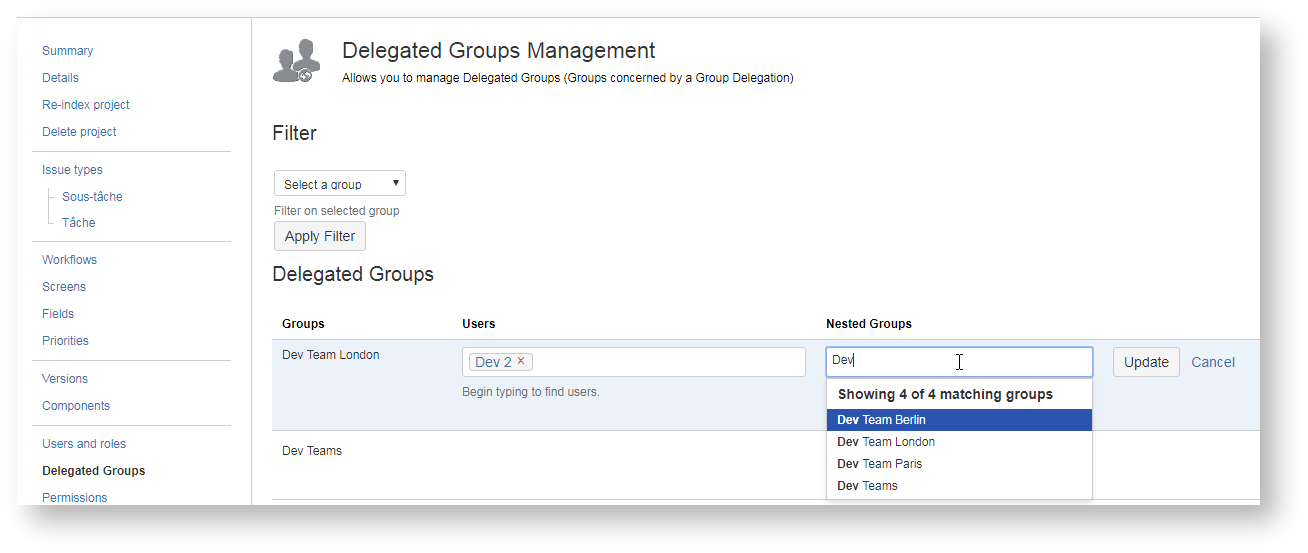Click into the Users input field
Viewport: 1308px width, 553px height.
coord(670,362)
